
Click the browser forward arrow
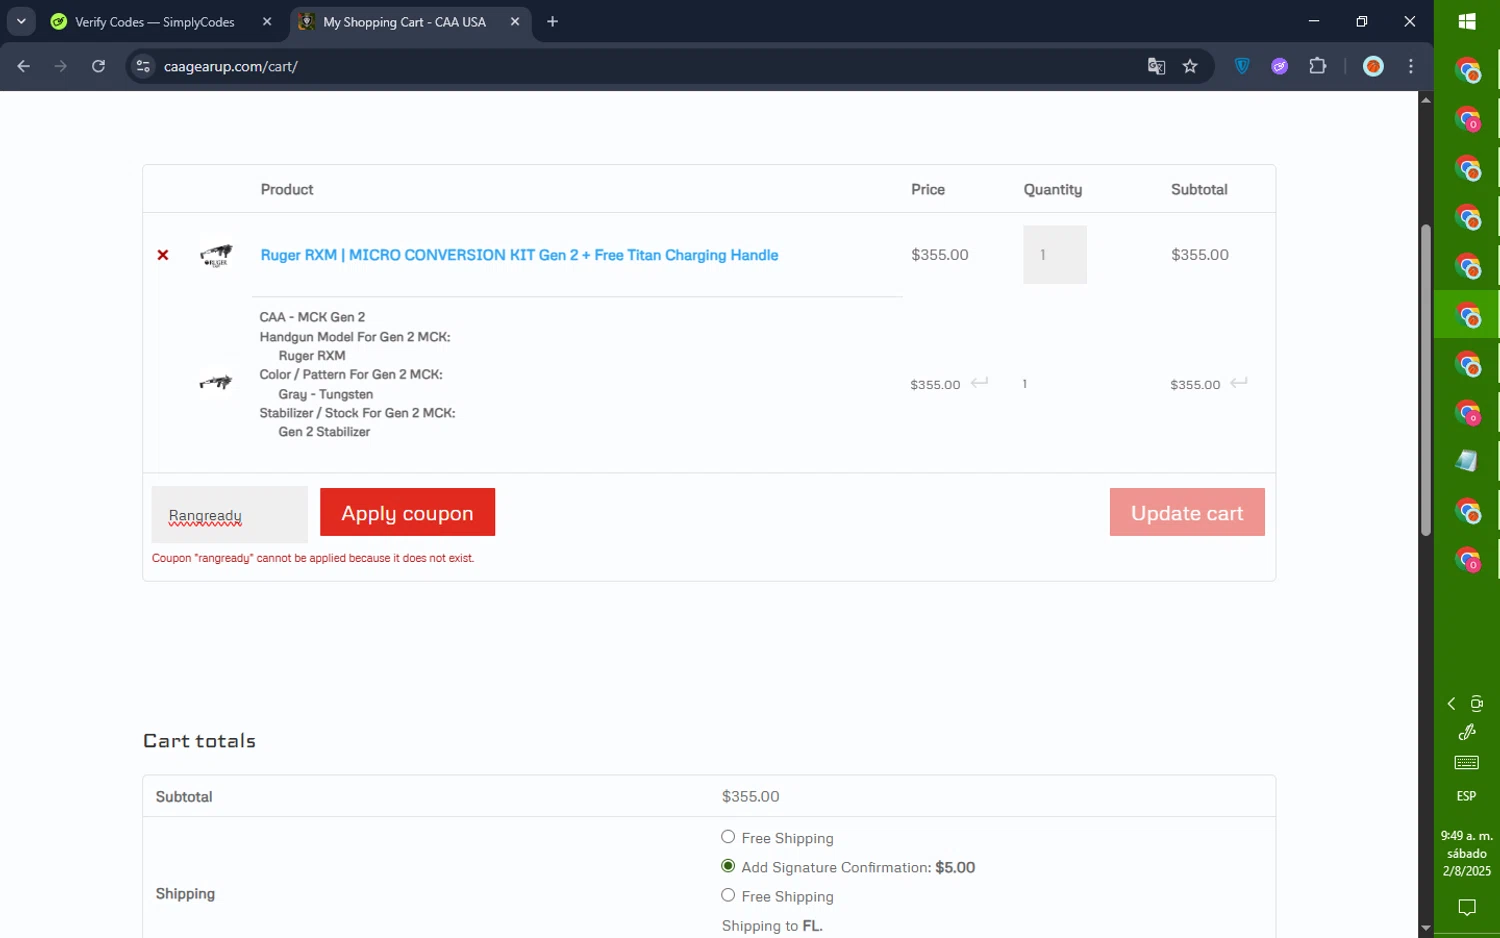[x=61, y=66]
